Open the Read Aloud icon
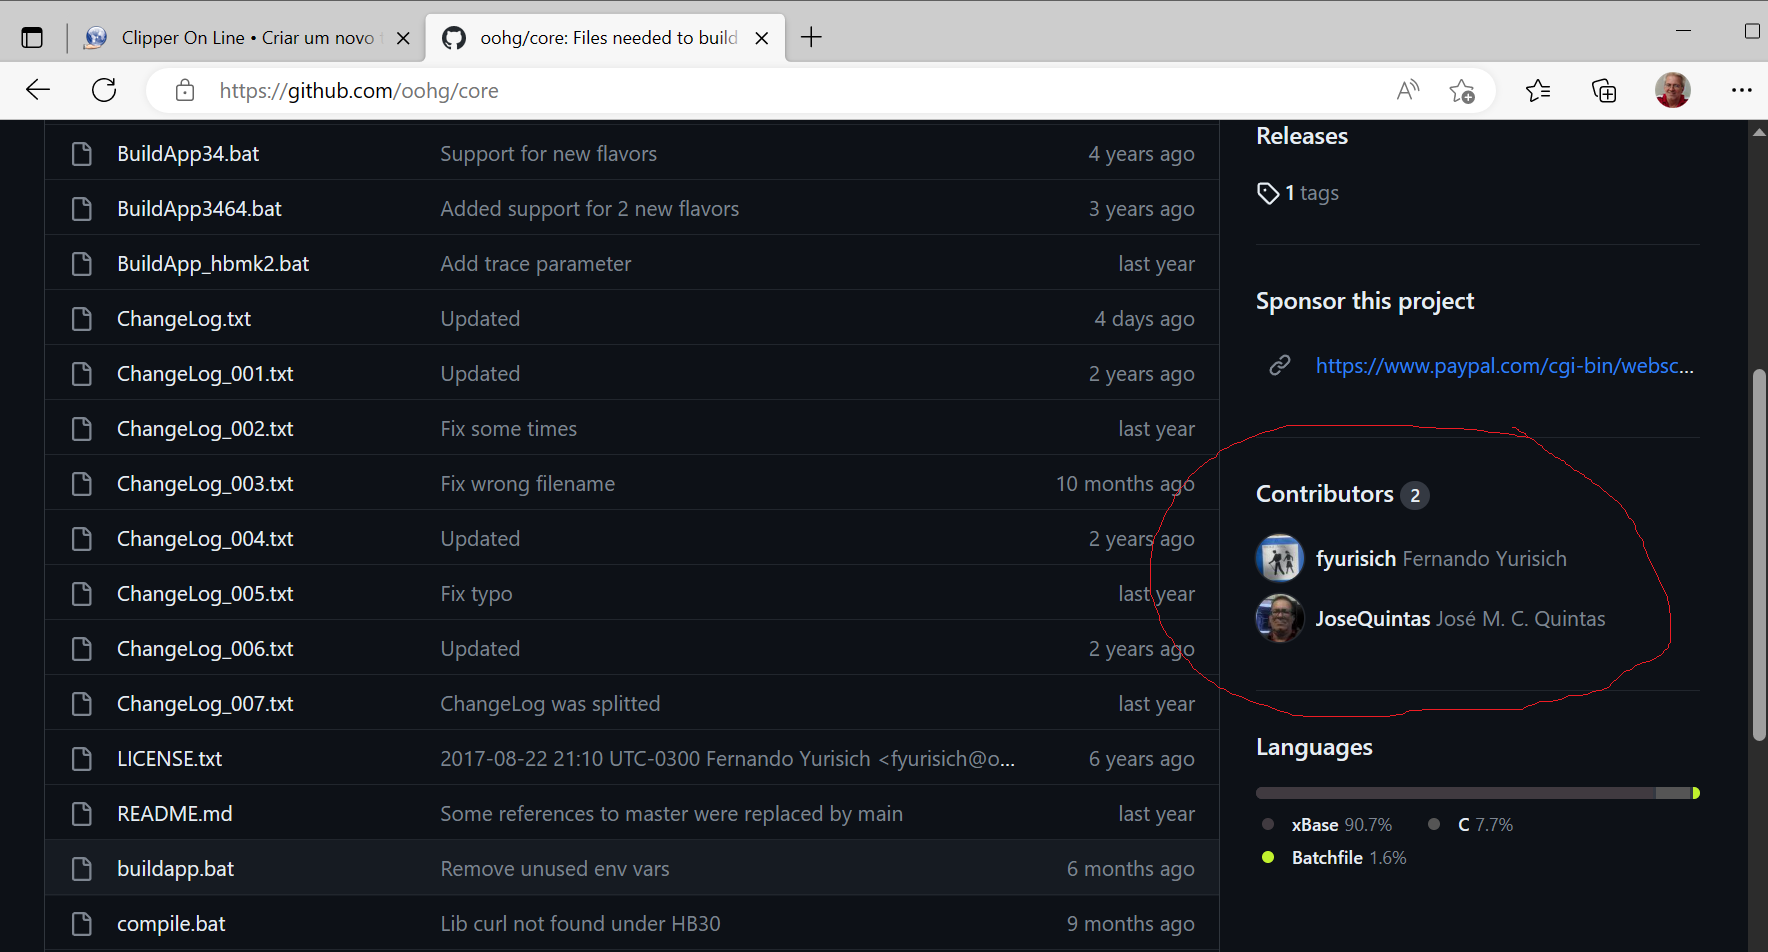This screenshot has width=1768, height=952. 1408,90
